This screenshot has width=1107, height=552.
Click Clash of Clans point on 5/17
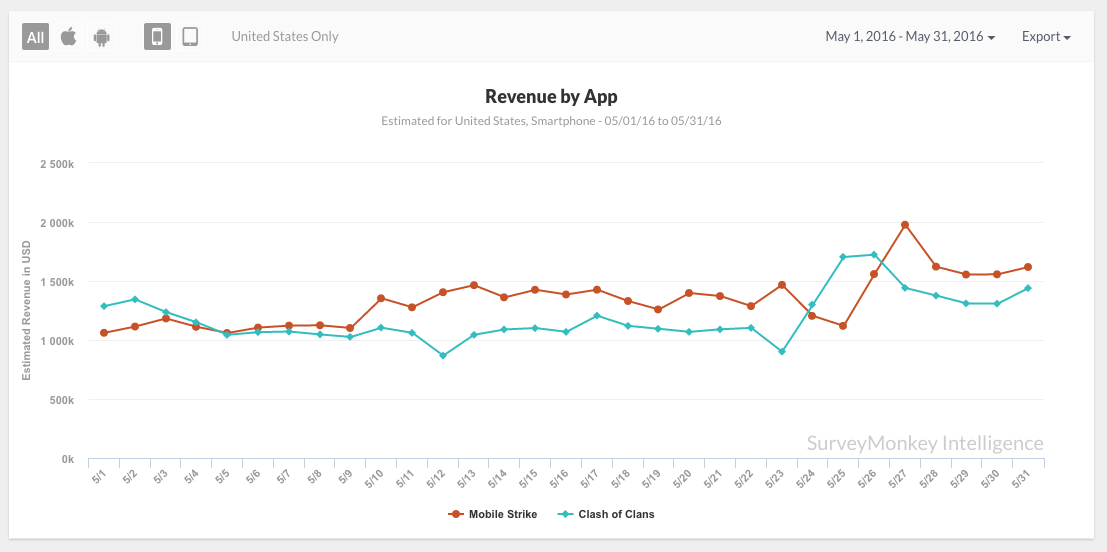point(597,316)
